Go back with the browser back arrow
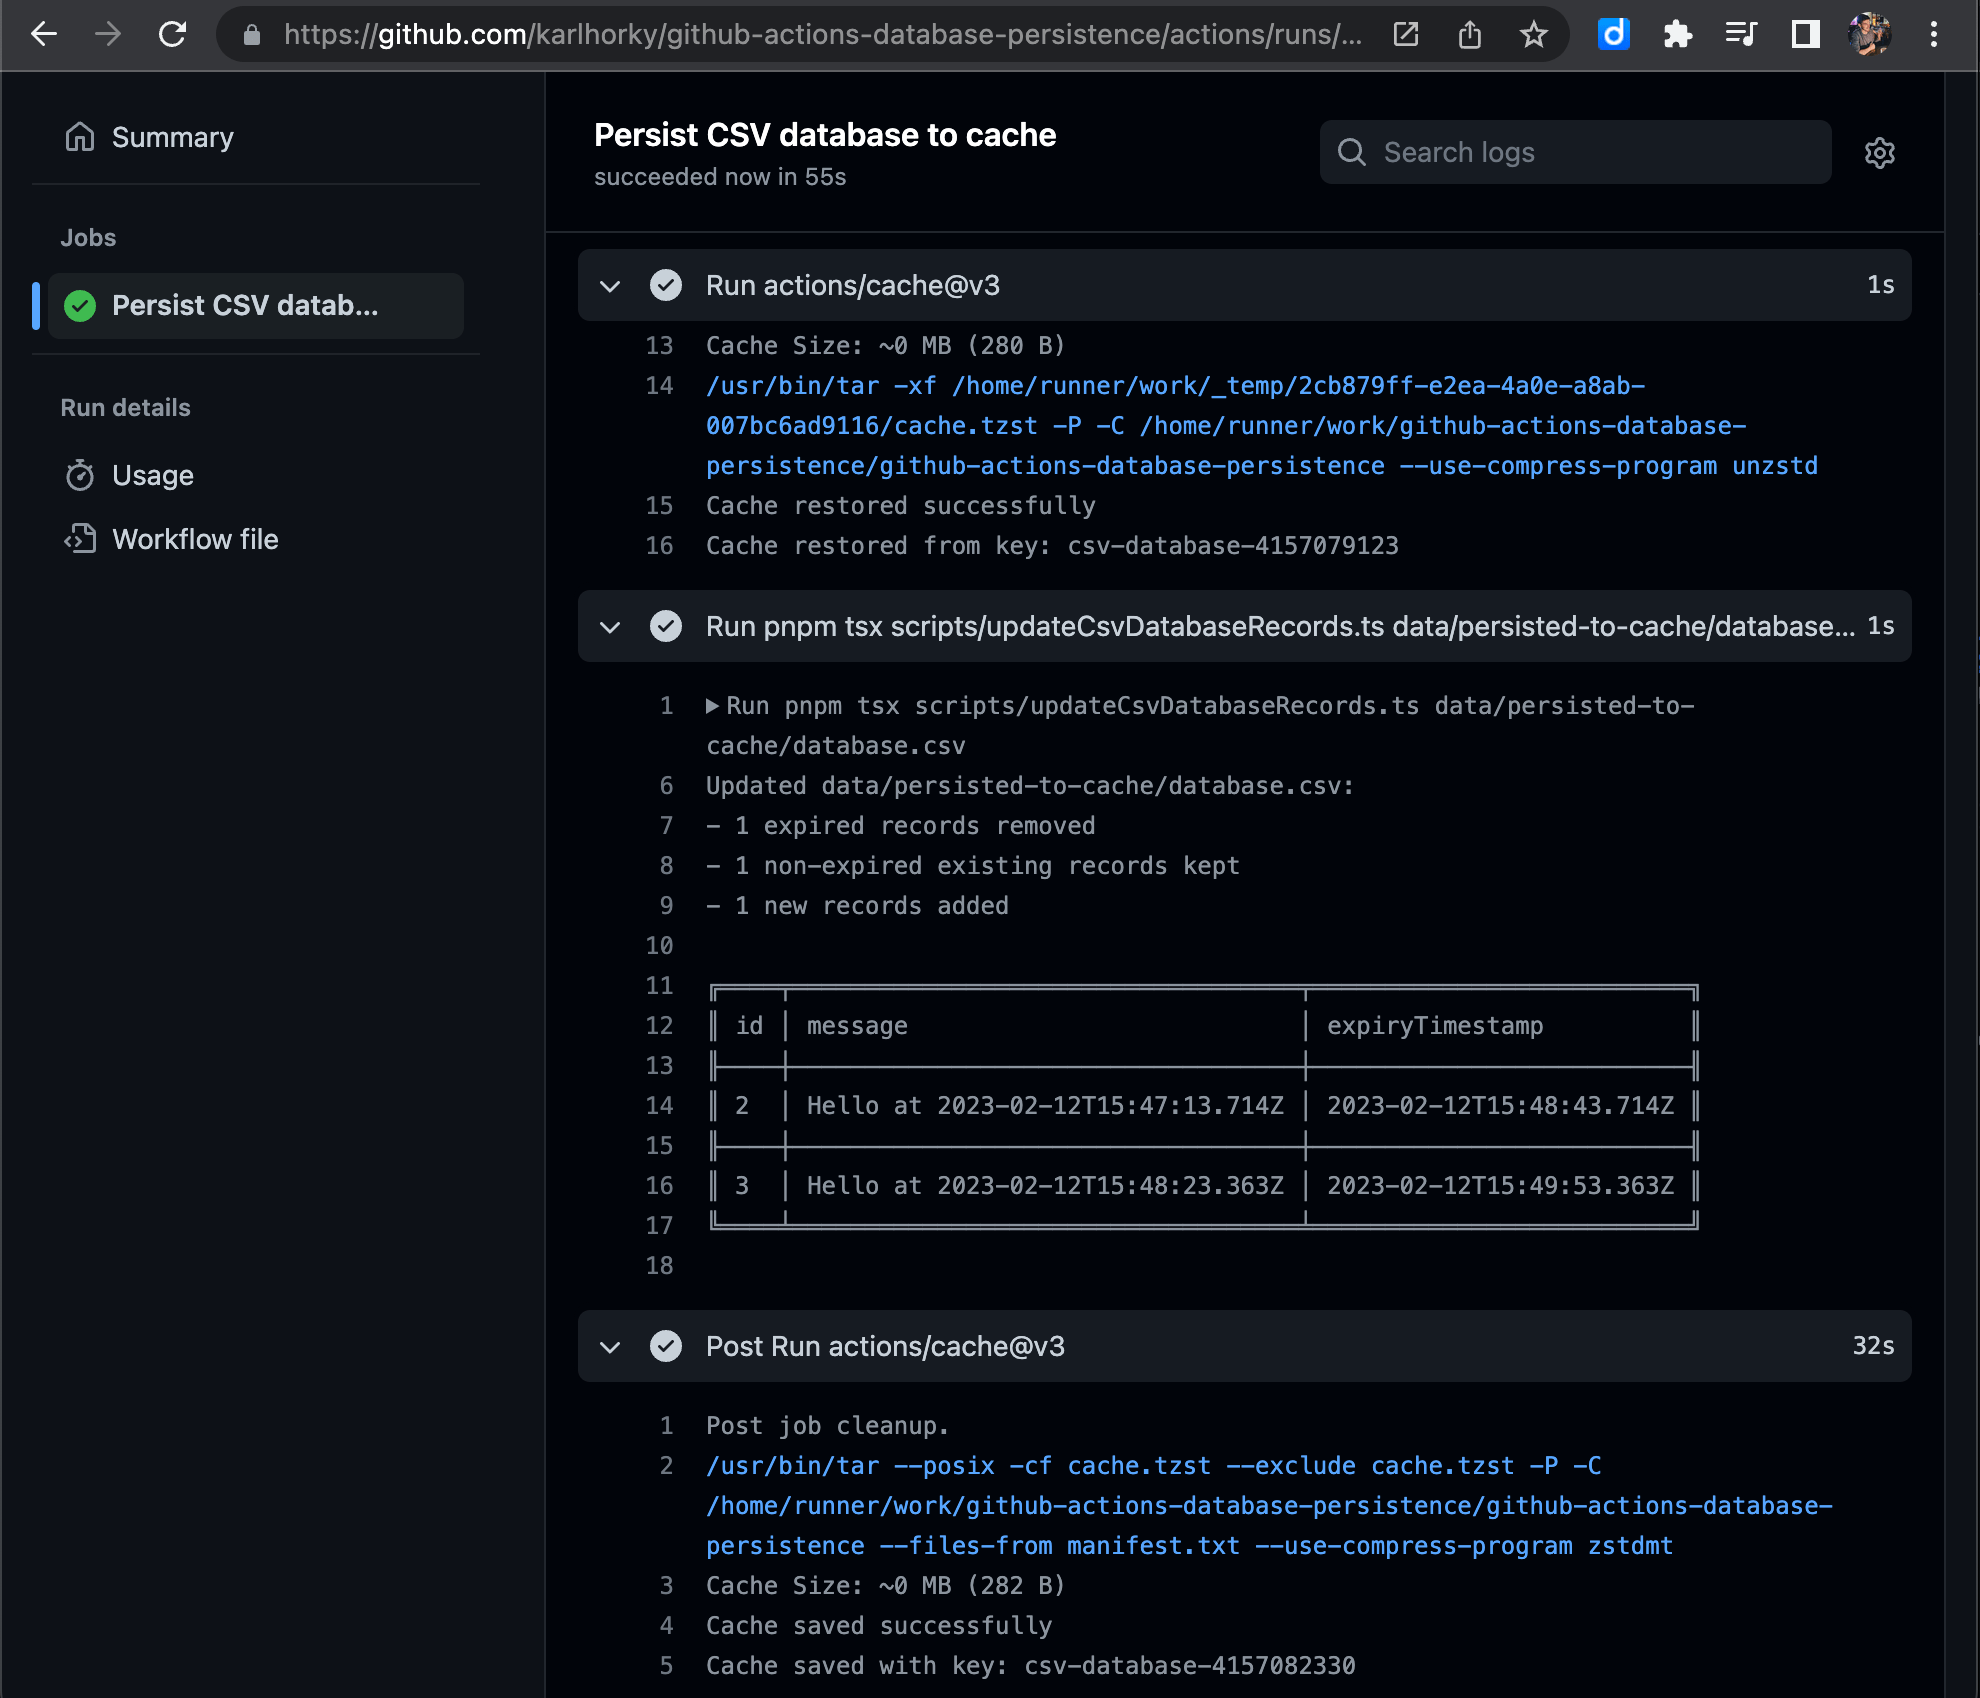This screenshot has width=1980, height=1698. pyautogui.click(x=44, y=35)
